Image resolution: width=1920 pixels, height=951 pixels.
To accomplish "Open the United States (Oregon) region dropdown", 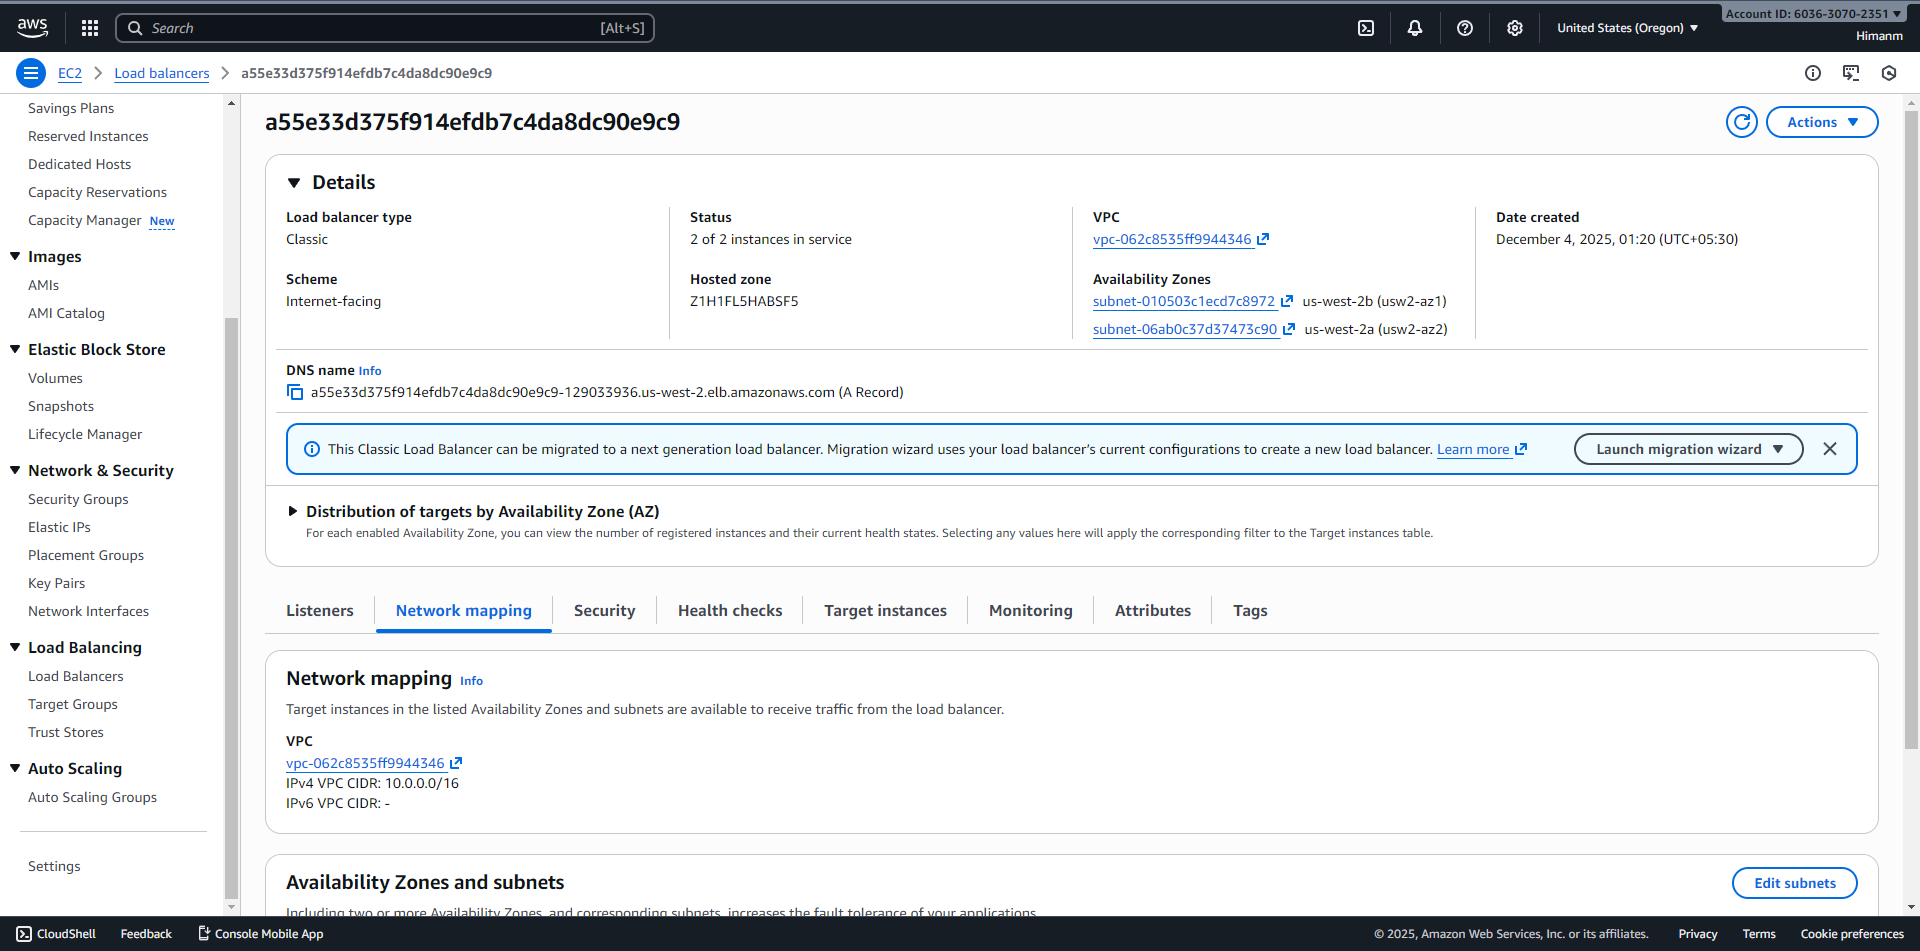I will [x=1626, y=27].
